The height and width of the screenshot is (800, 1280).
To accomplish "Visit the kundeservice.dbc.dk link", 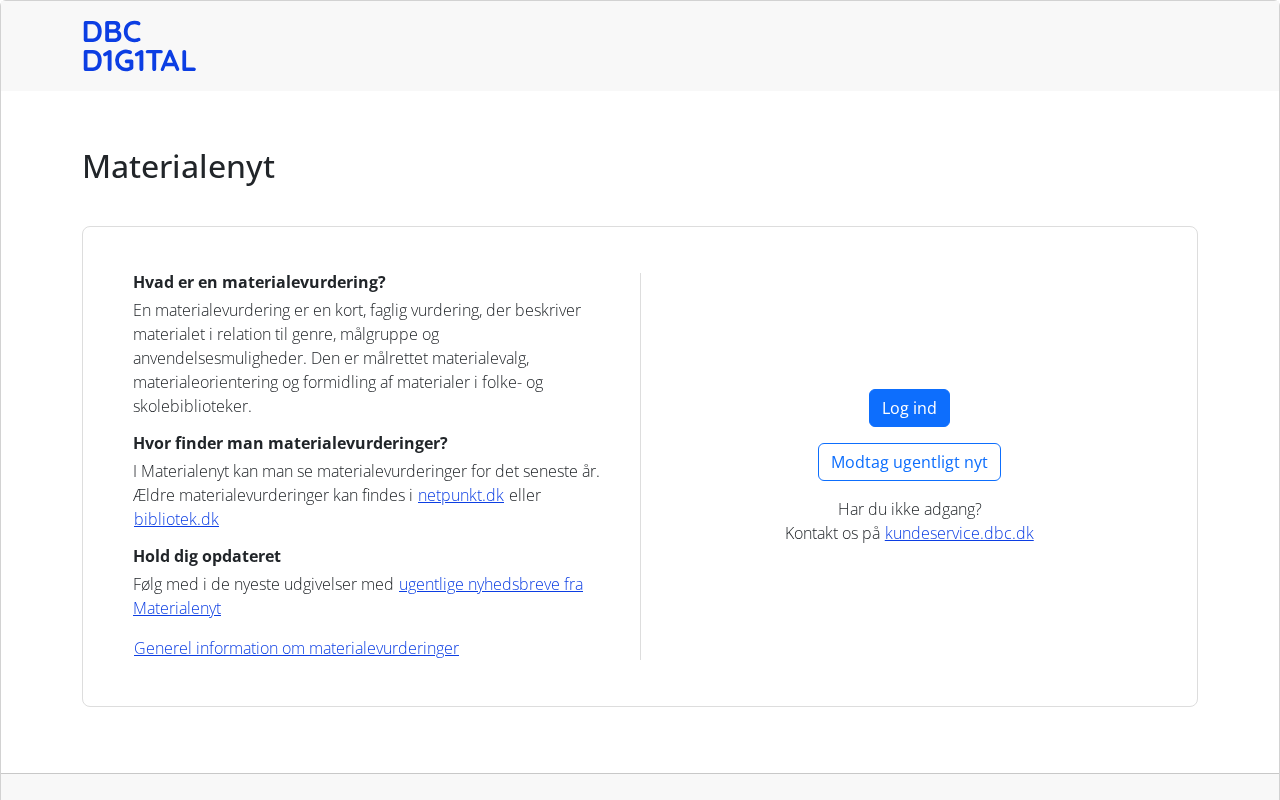I will [959, 533].
